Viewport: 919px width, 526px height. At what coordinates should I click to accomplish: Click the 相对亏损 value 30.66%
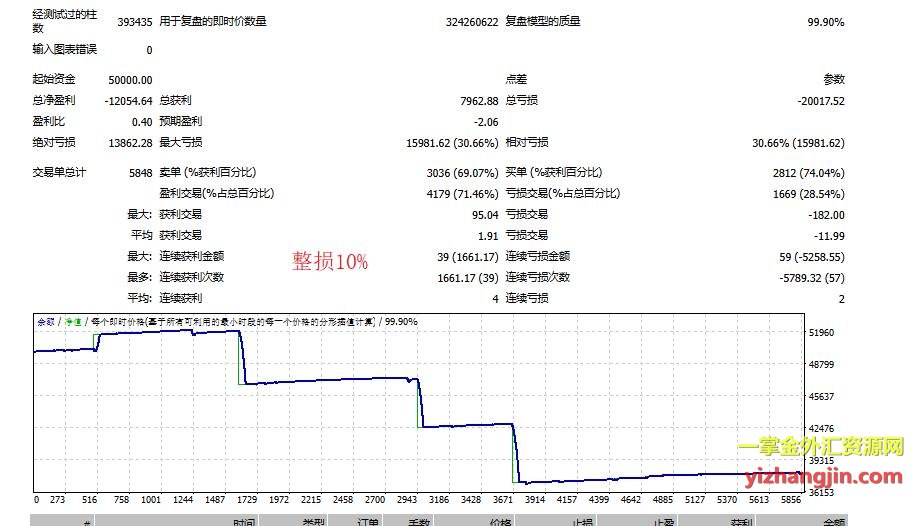tap(797, 143)
